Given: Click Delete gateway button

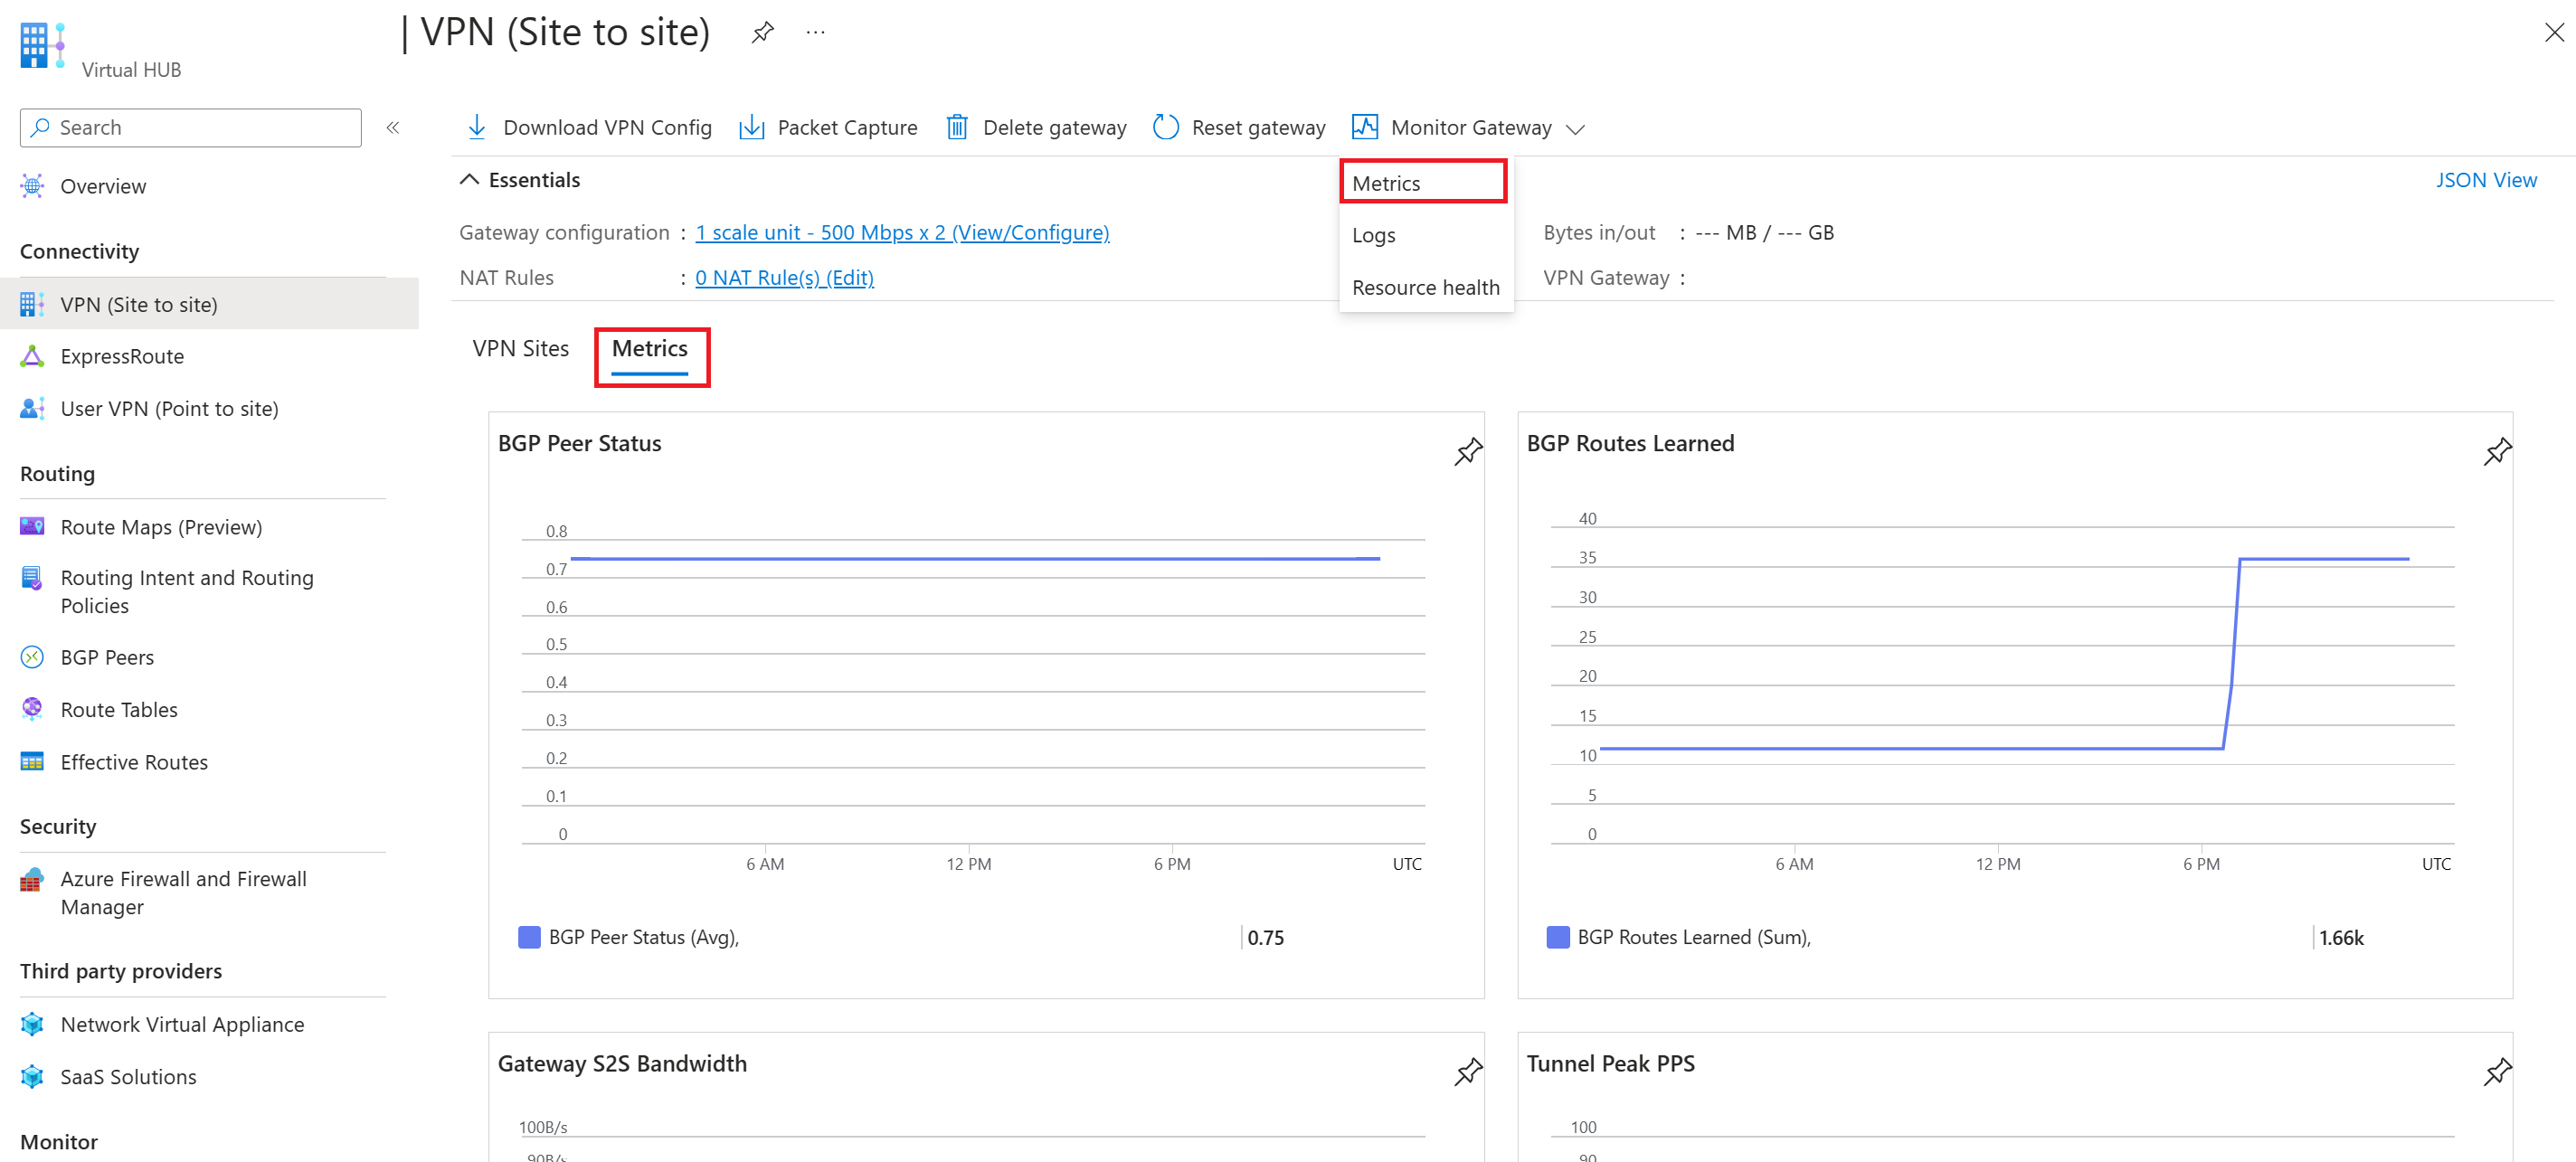Looking at the screenshot, I should (x=1036, y=127).
